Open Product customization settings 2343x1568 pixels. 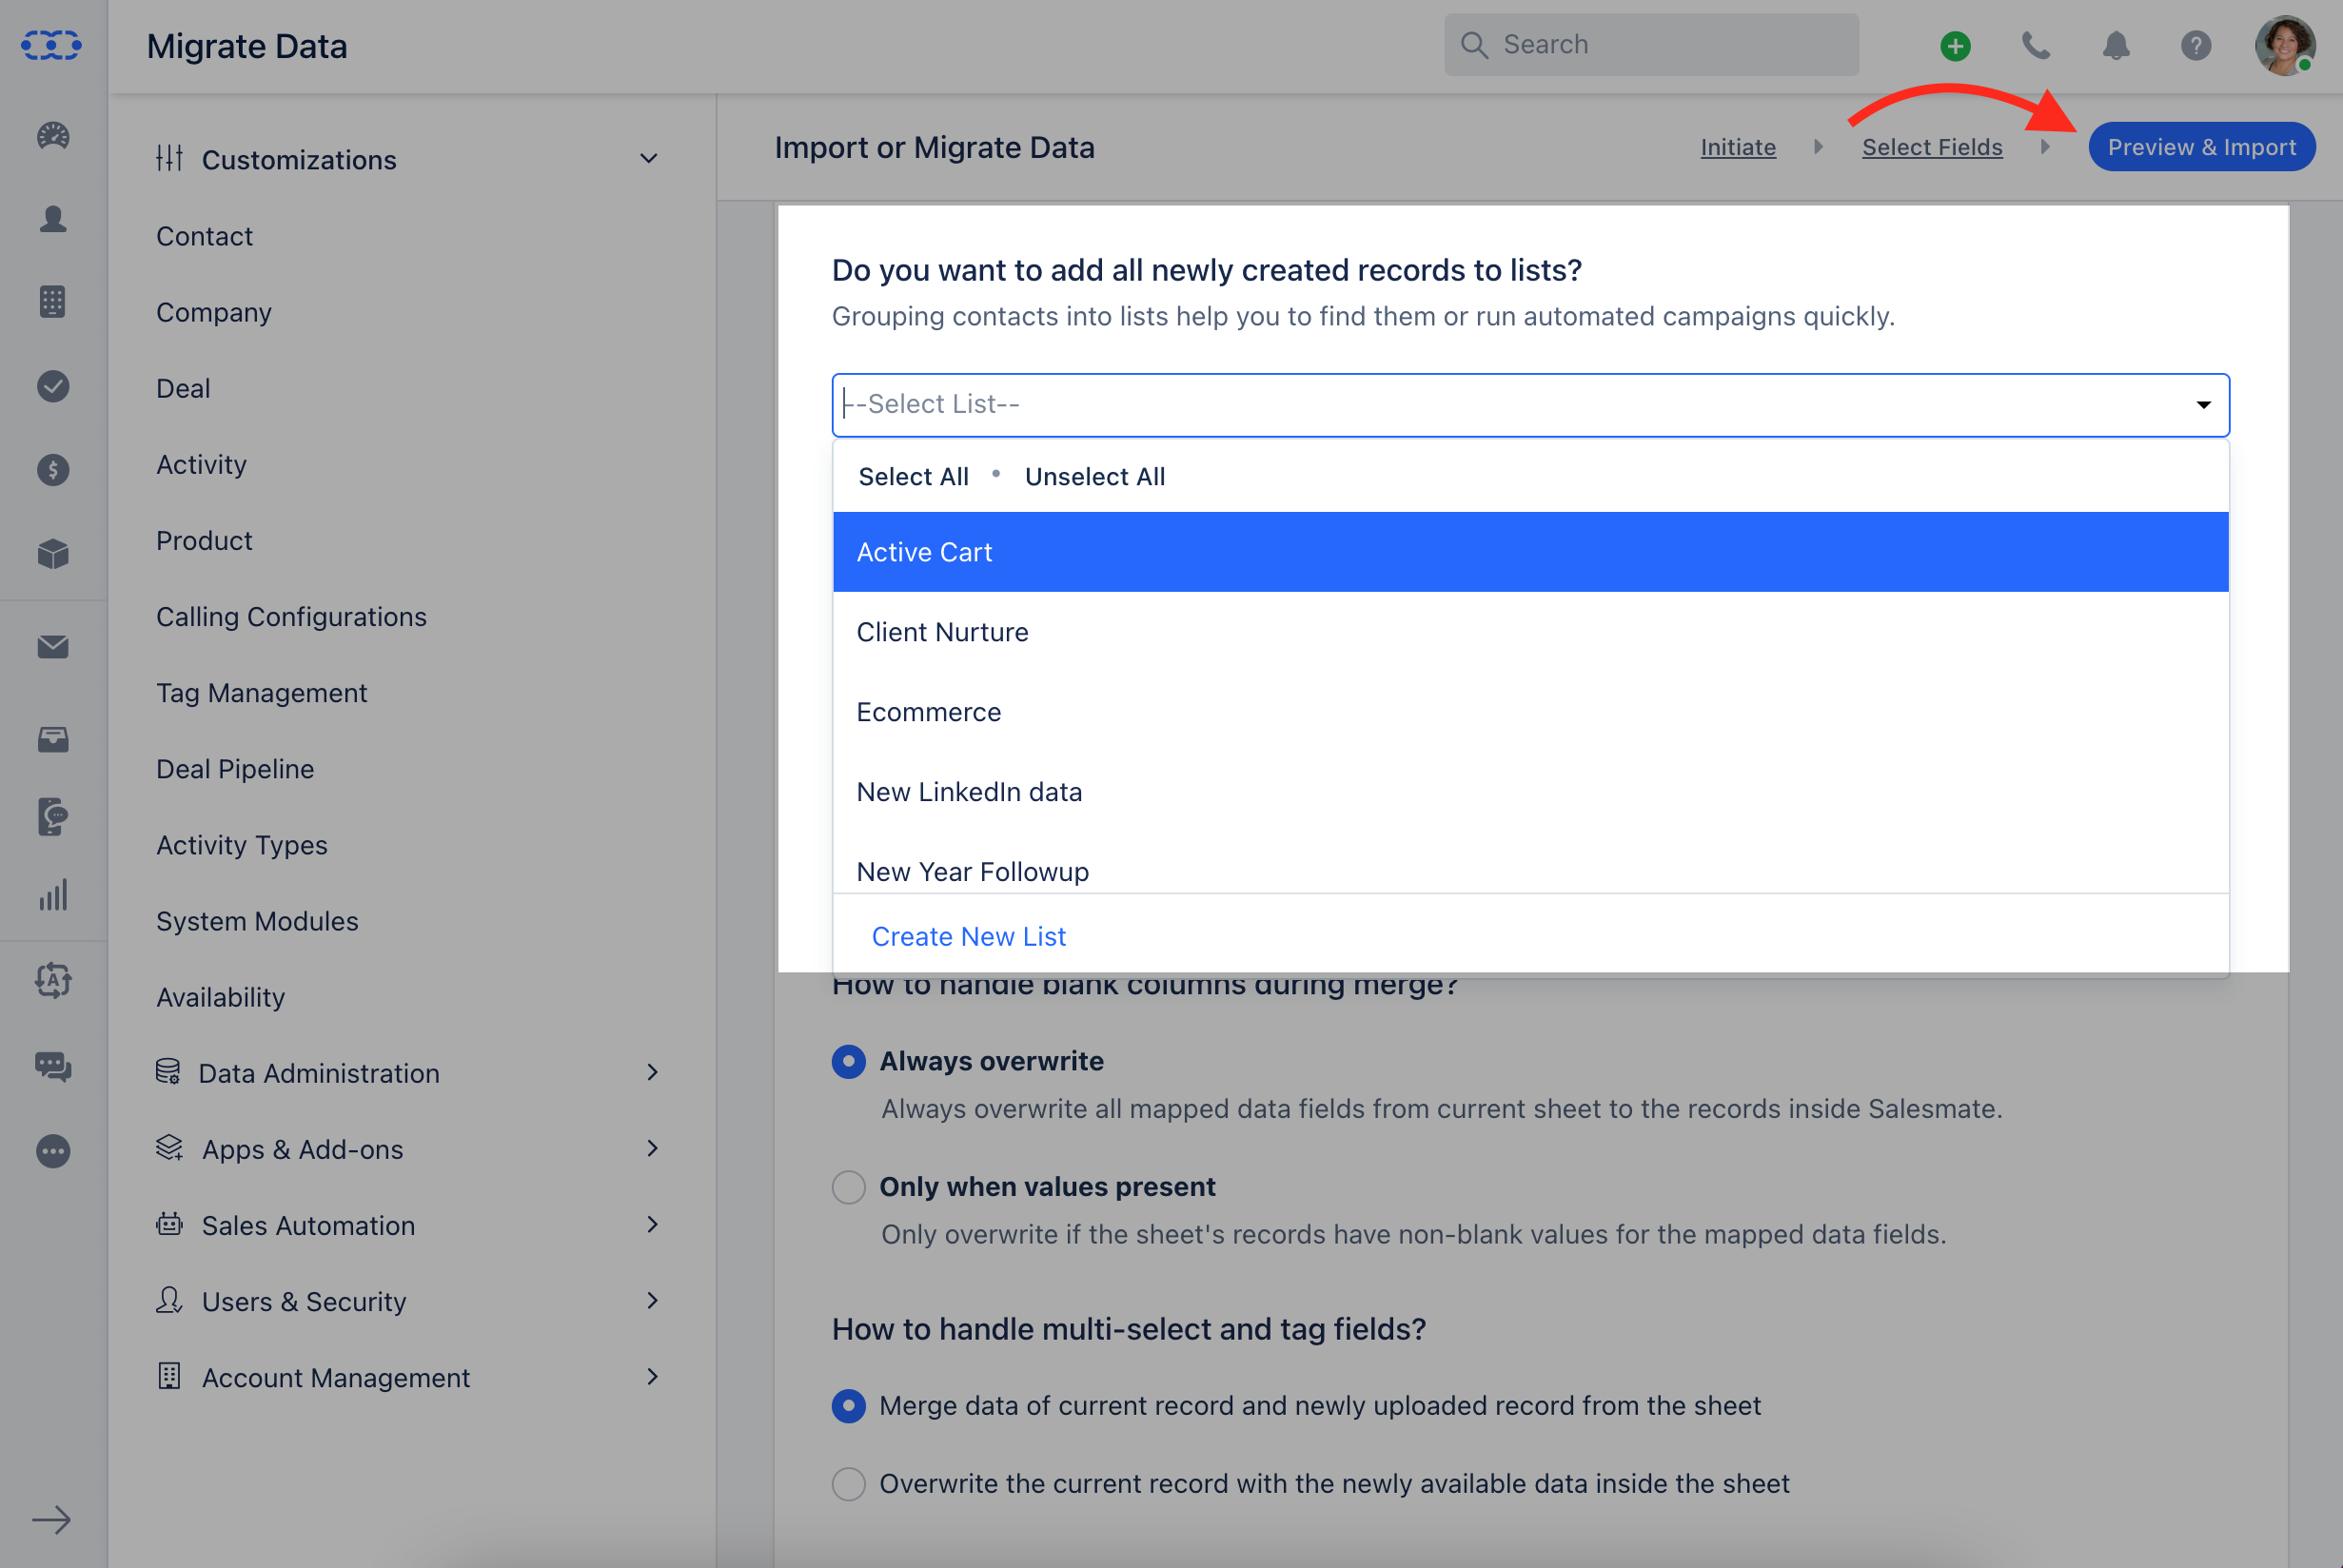pyautogui.click(x=204, y=540)
